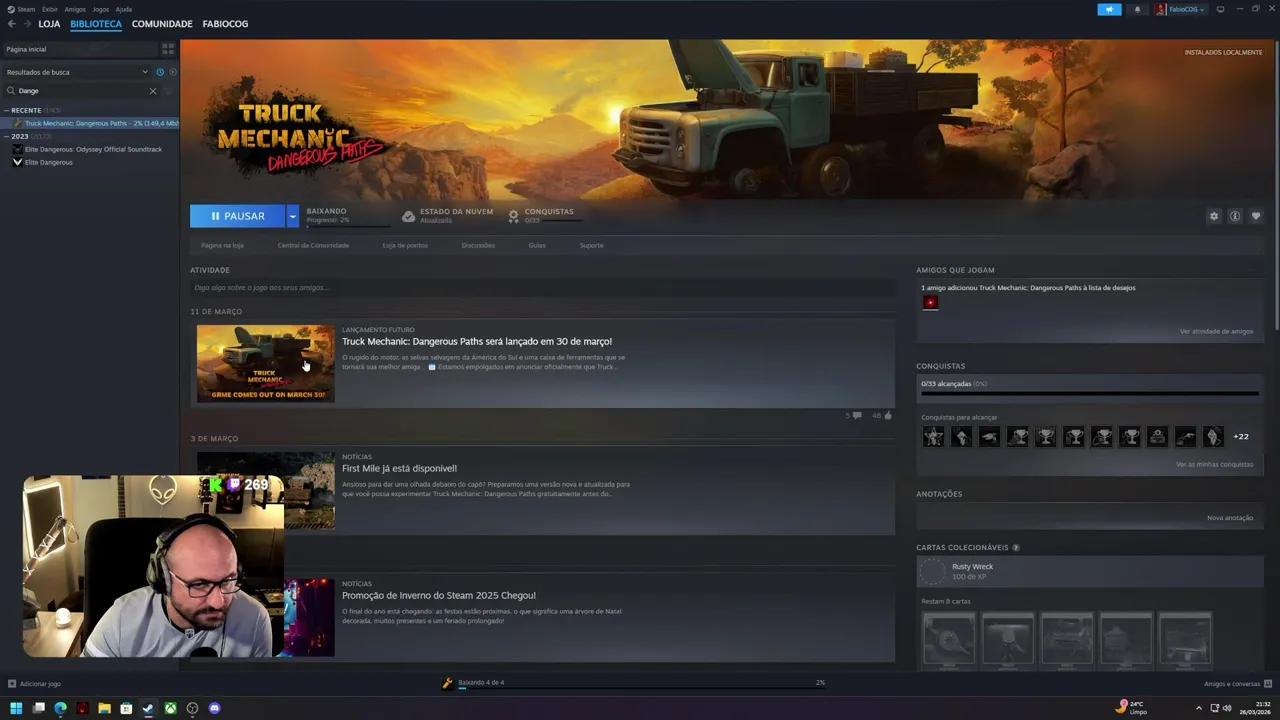
Task: Open the announcements megaphone icon
Action: 1109,9
